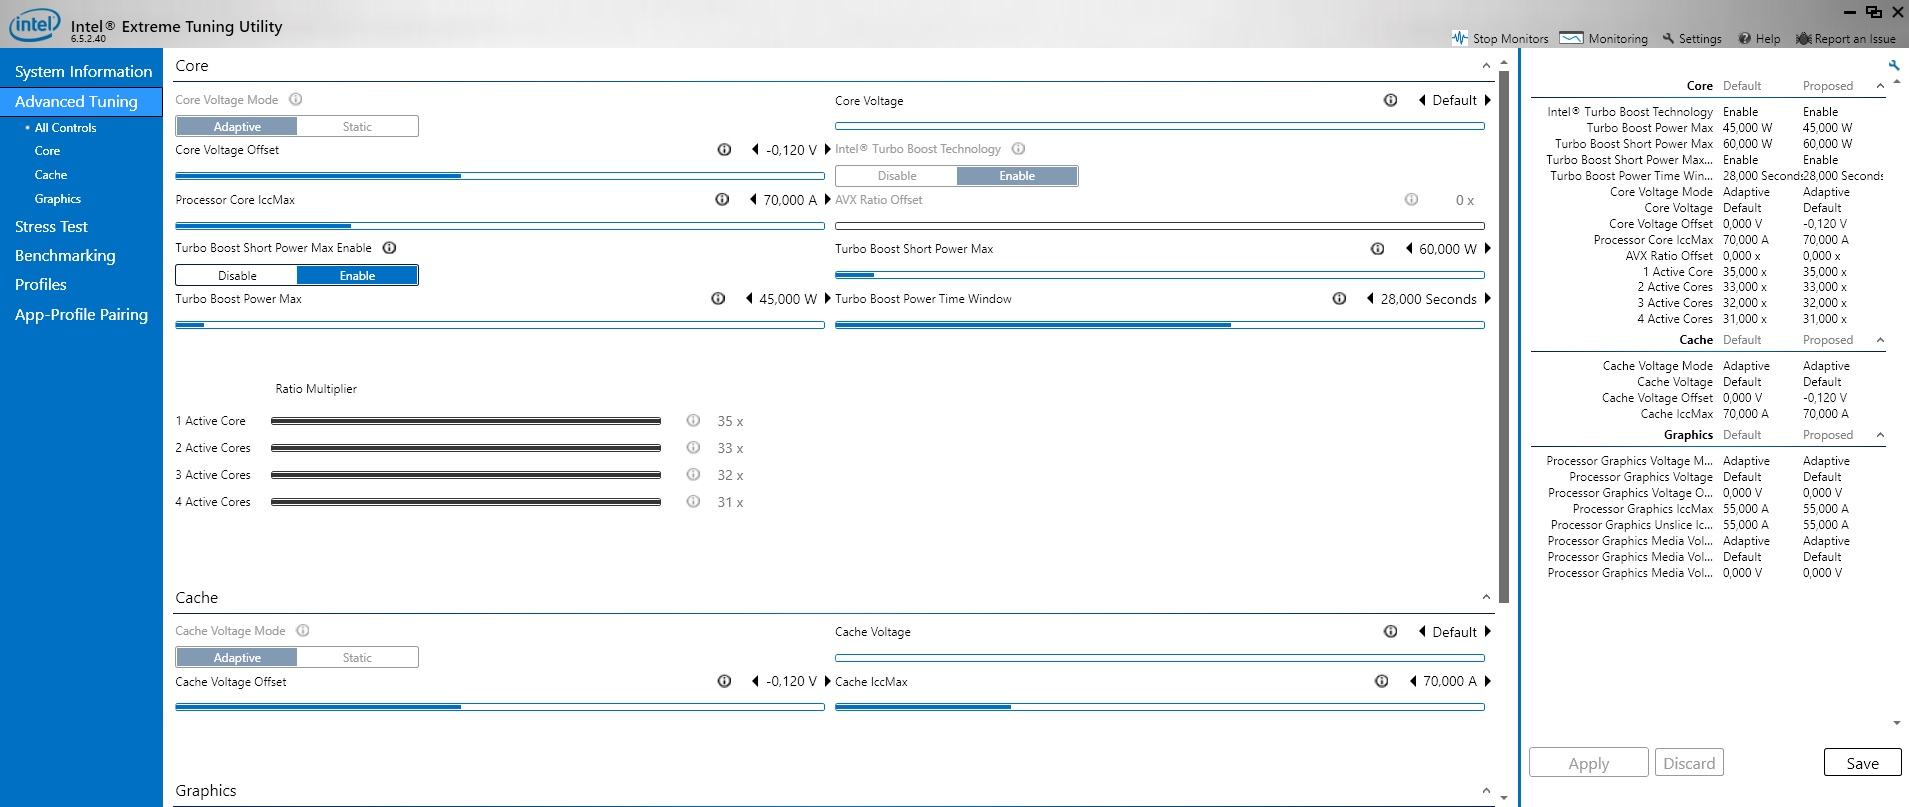1909x807 pixels.
Task: Click the Save button
Action: click(1862, 763)
